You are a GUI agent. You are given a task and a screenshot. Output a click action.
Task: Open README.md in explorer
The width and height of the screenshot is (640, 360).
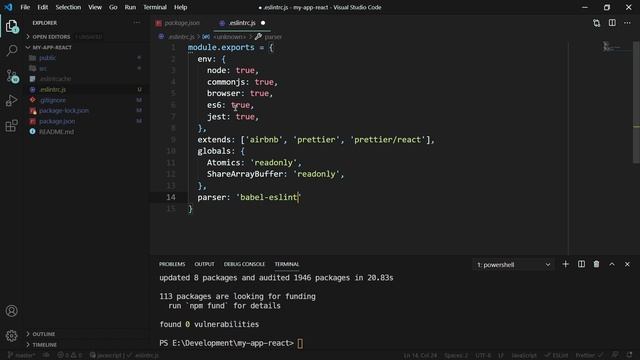[x=86, y=132]
